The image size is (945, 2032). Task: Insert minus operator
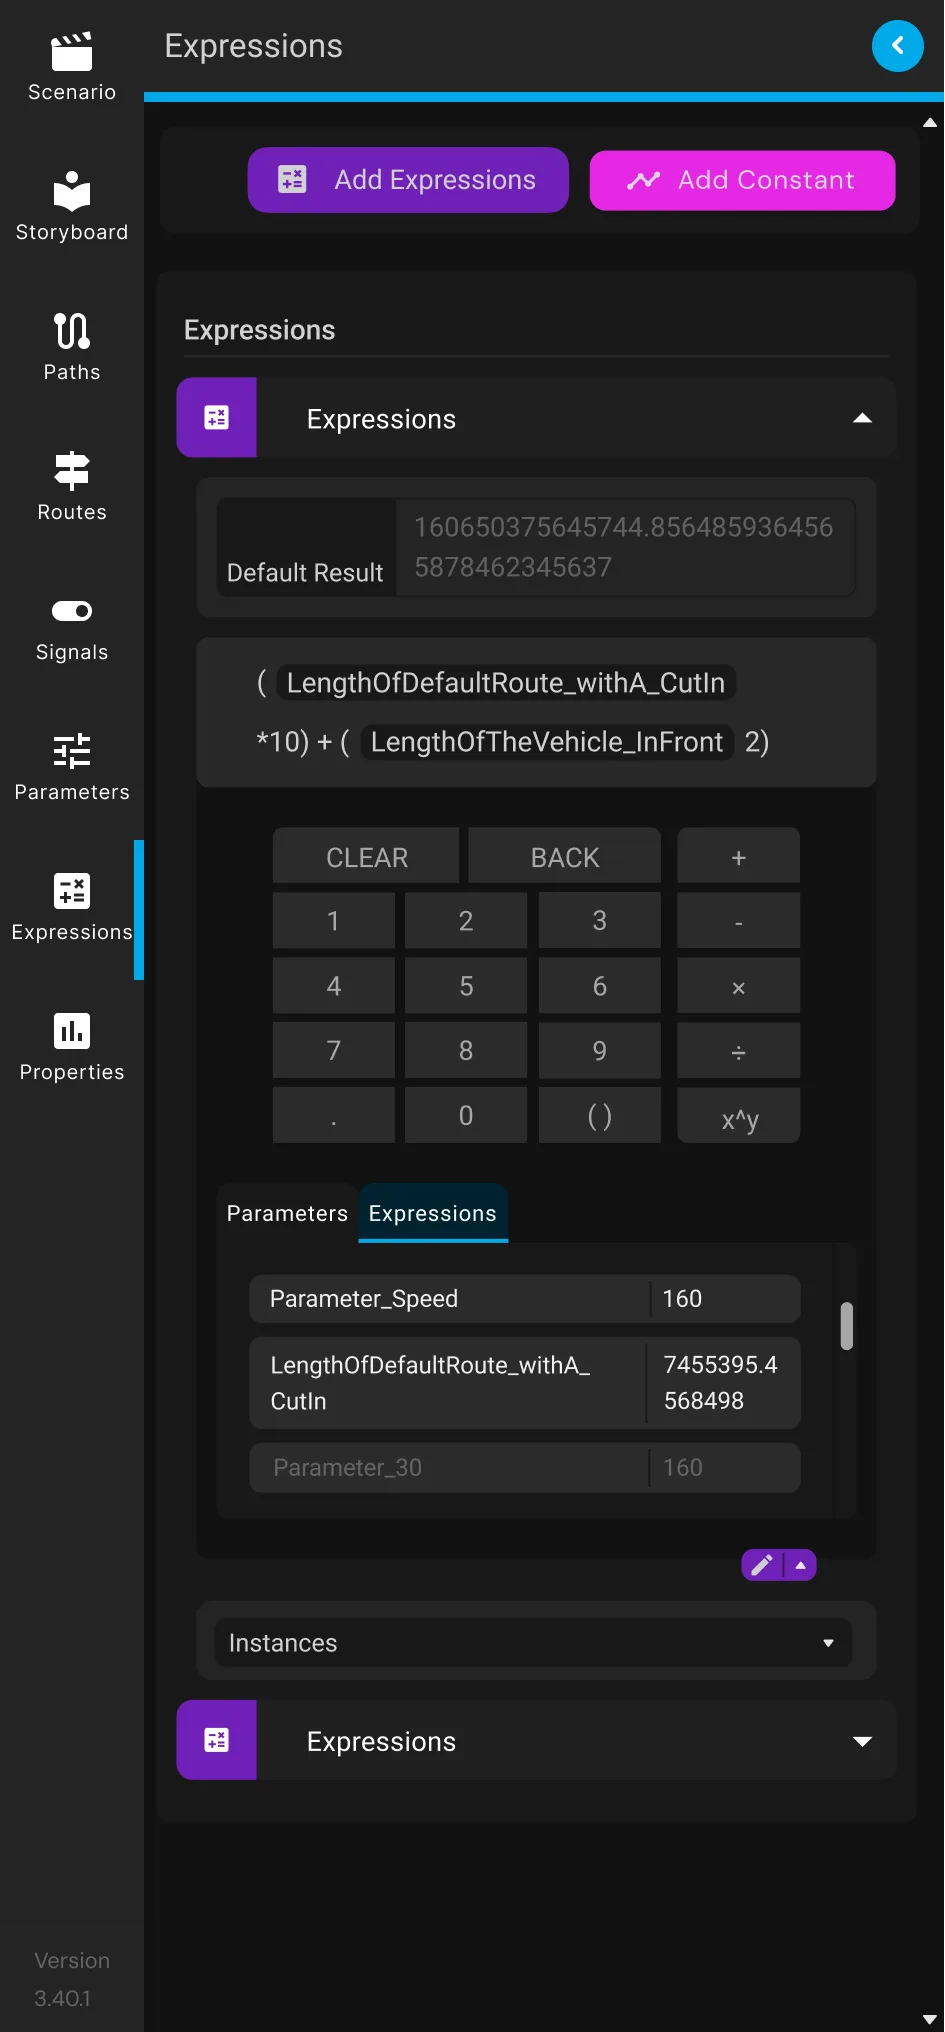point(738,921)
